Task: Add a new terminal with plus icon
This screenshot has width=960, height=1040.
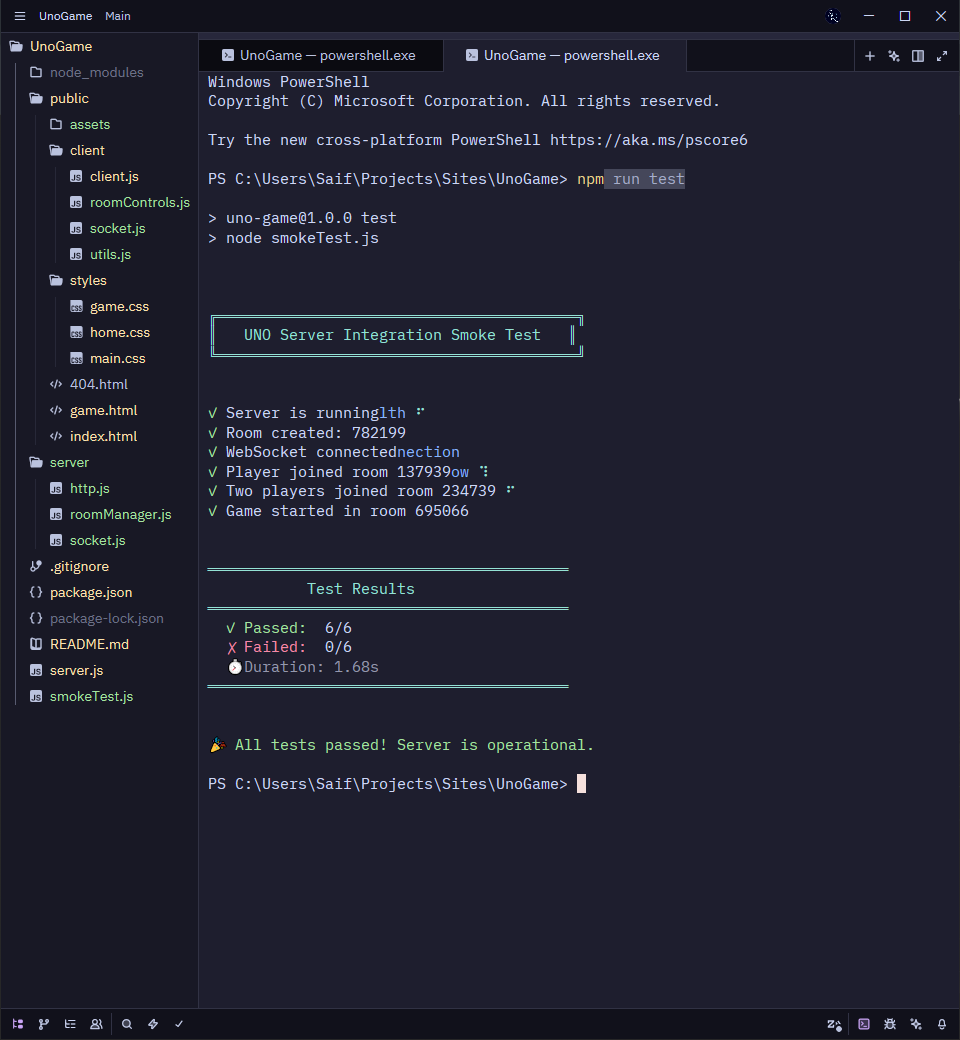Action: (870, 56)
